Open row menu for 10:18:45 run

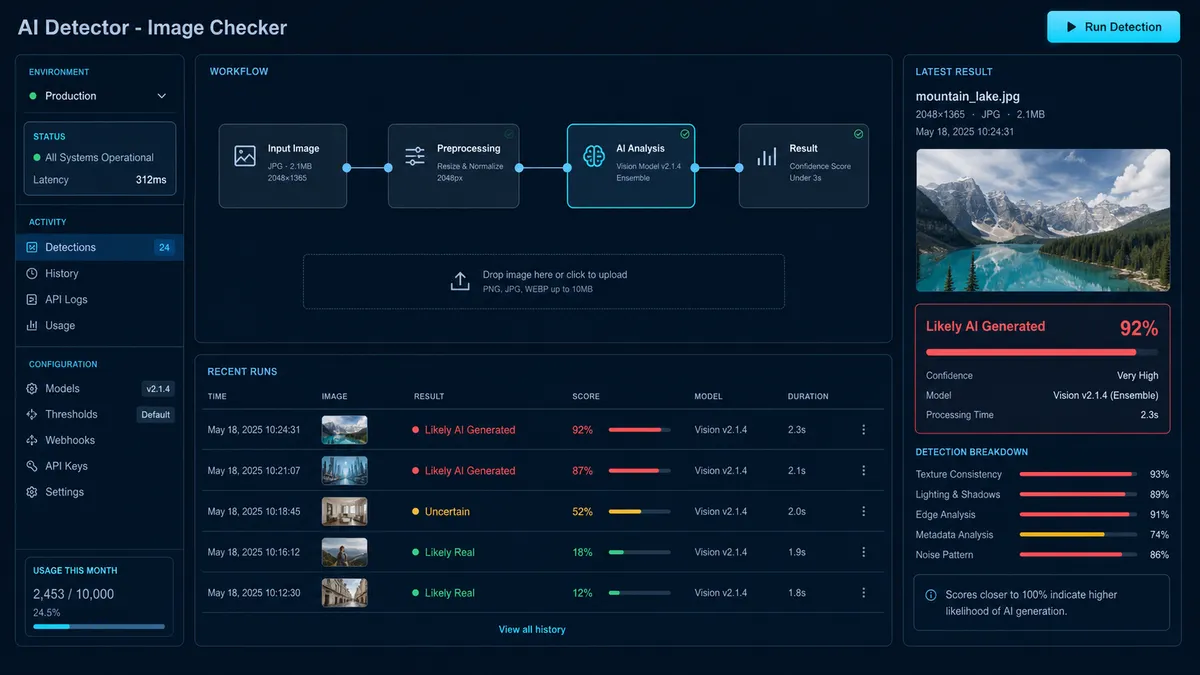864,511
